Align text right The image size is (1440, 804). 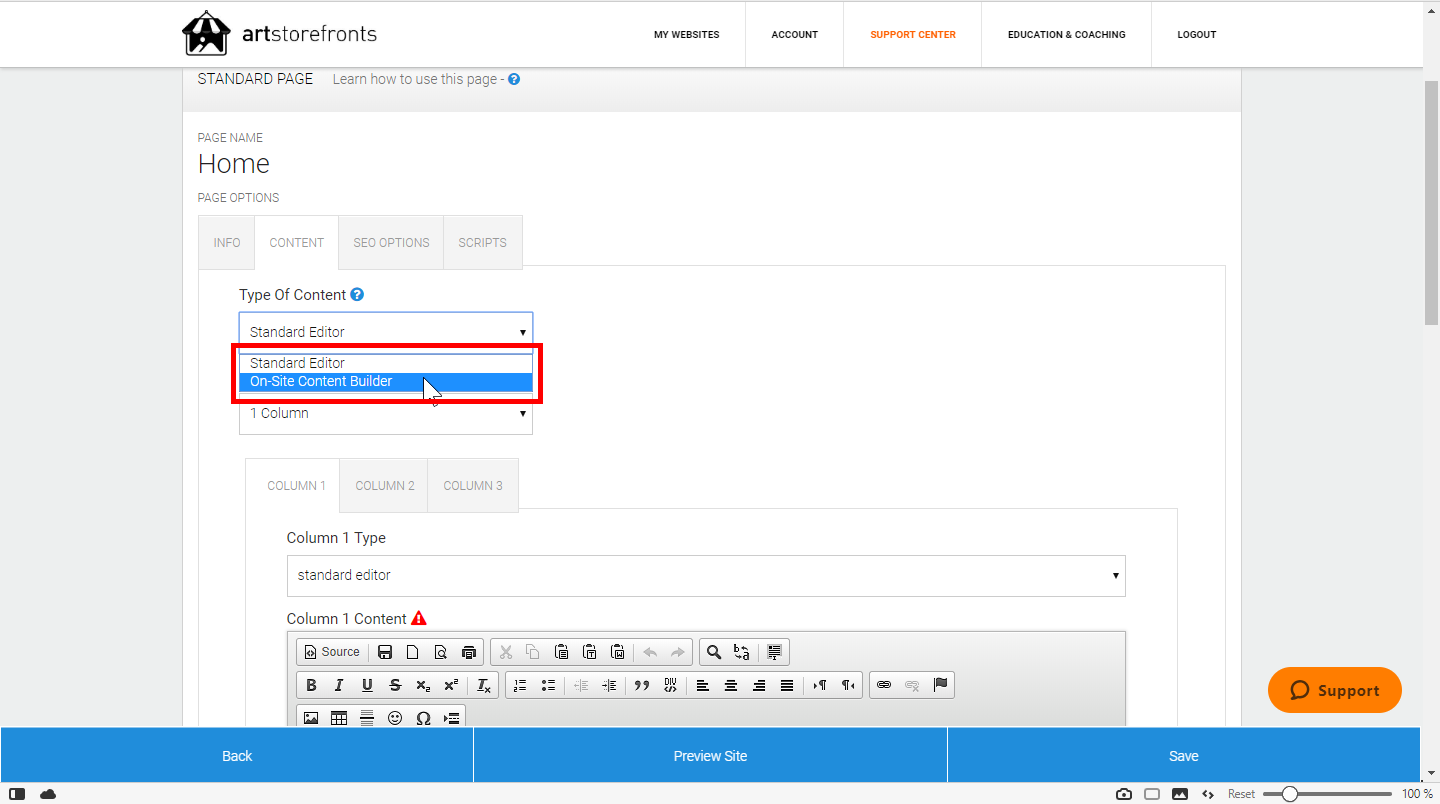pyautogui.click(x=759, y=685)
